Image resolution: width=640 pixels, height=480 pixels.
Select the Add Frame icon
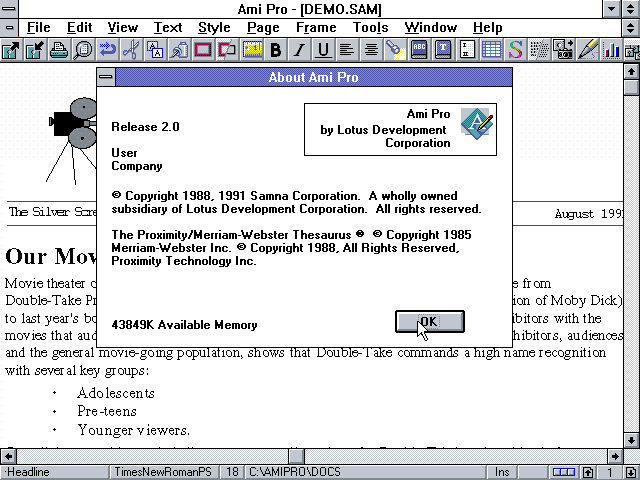(x=203, y=49)
